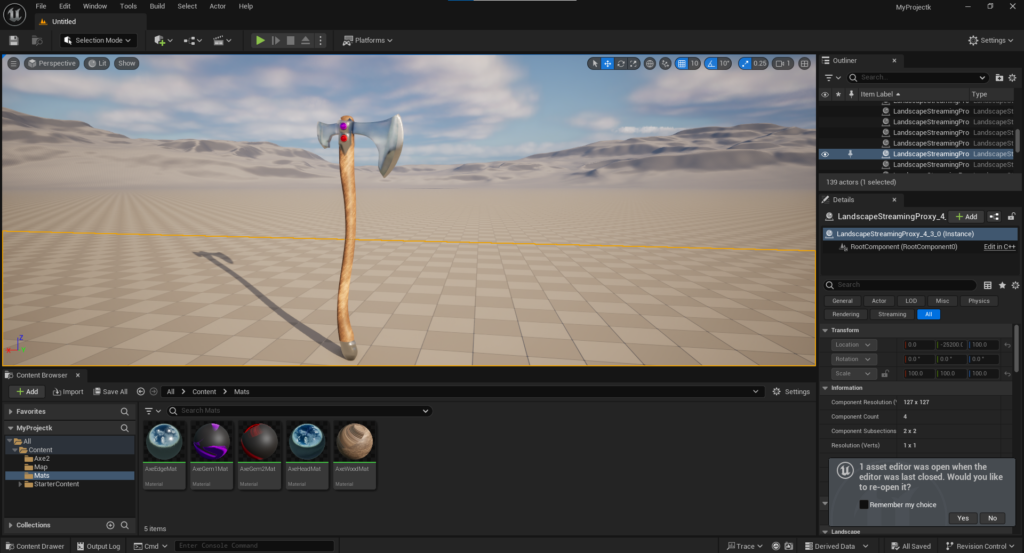This screenshot has width=1024, height=553.
Task: Open the viewport hamburger options menu
Action: click(x=13, y=63)
